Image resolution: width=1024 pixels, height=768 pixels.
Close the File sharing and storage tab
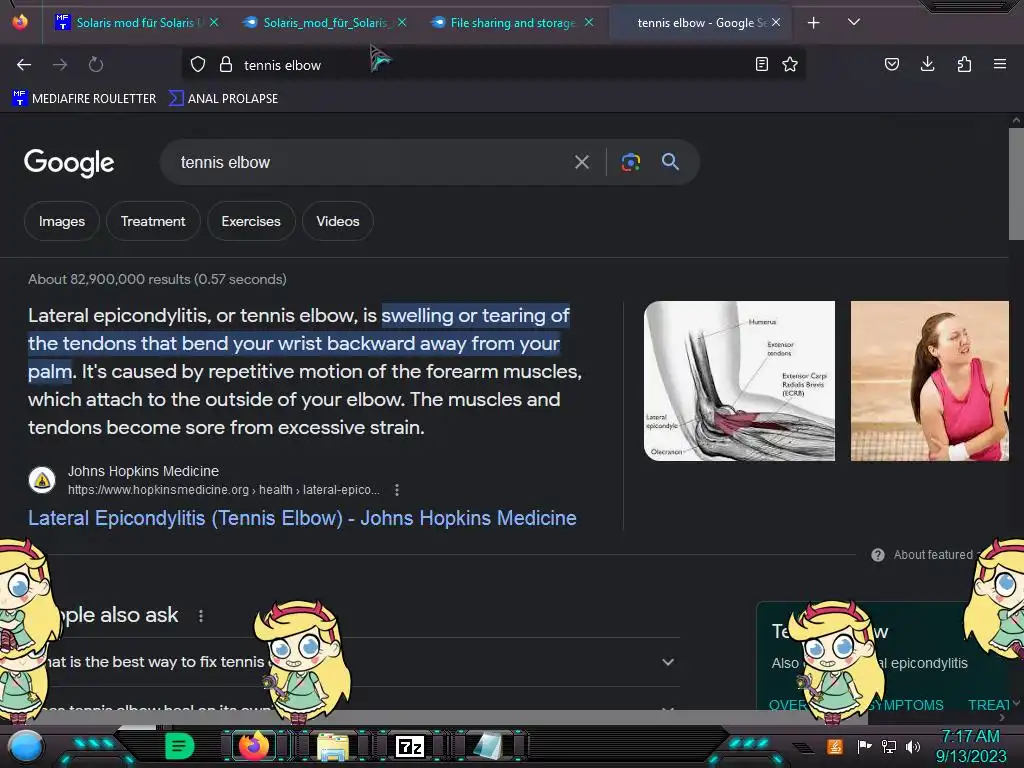click(589, 22)
